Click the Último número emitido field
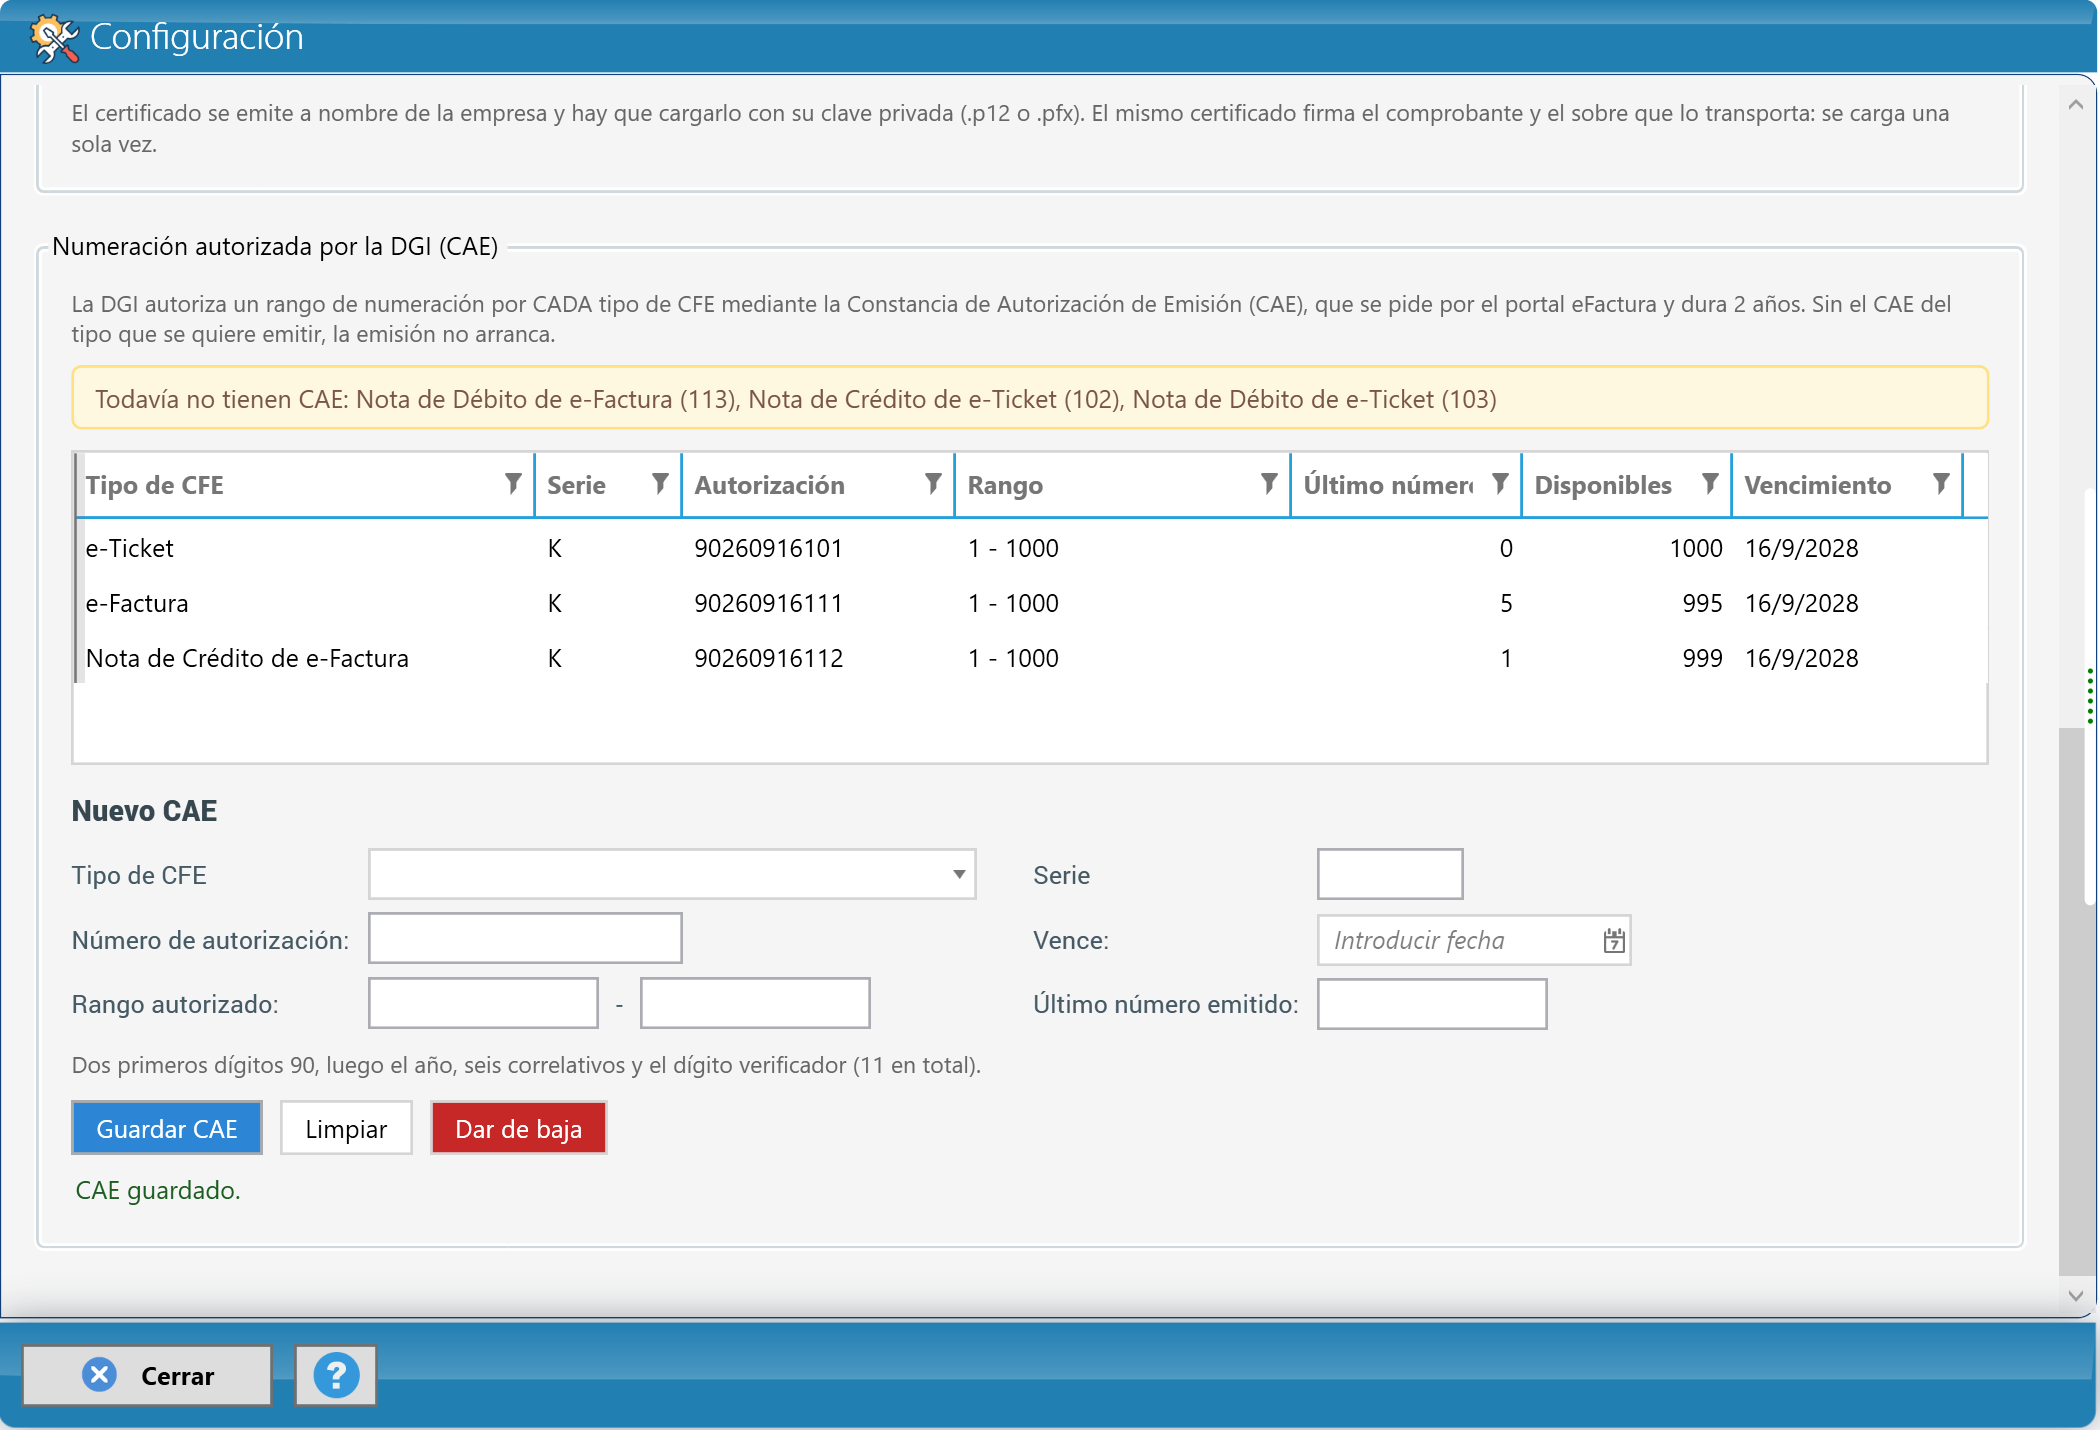Screen dimensions: 2100x1430 coord(1432,1004)
